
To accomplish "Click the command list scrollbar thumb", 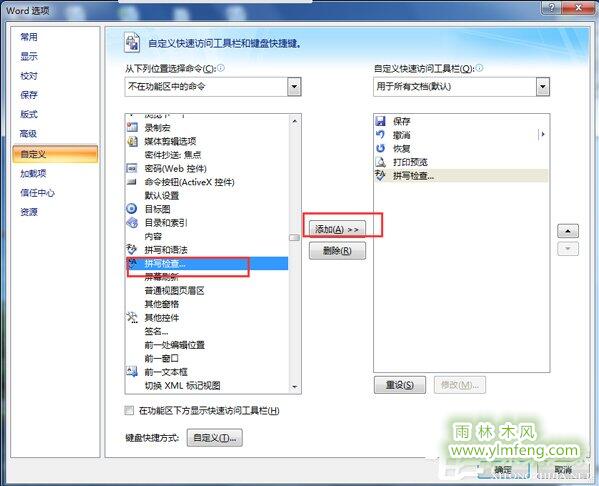I will click(294, 237).
